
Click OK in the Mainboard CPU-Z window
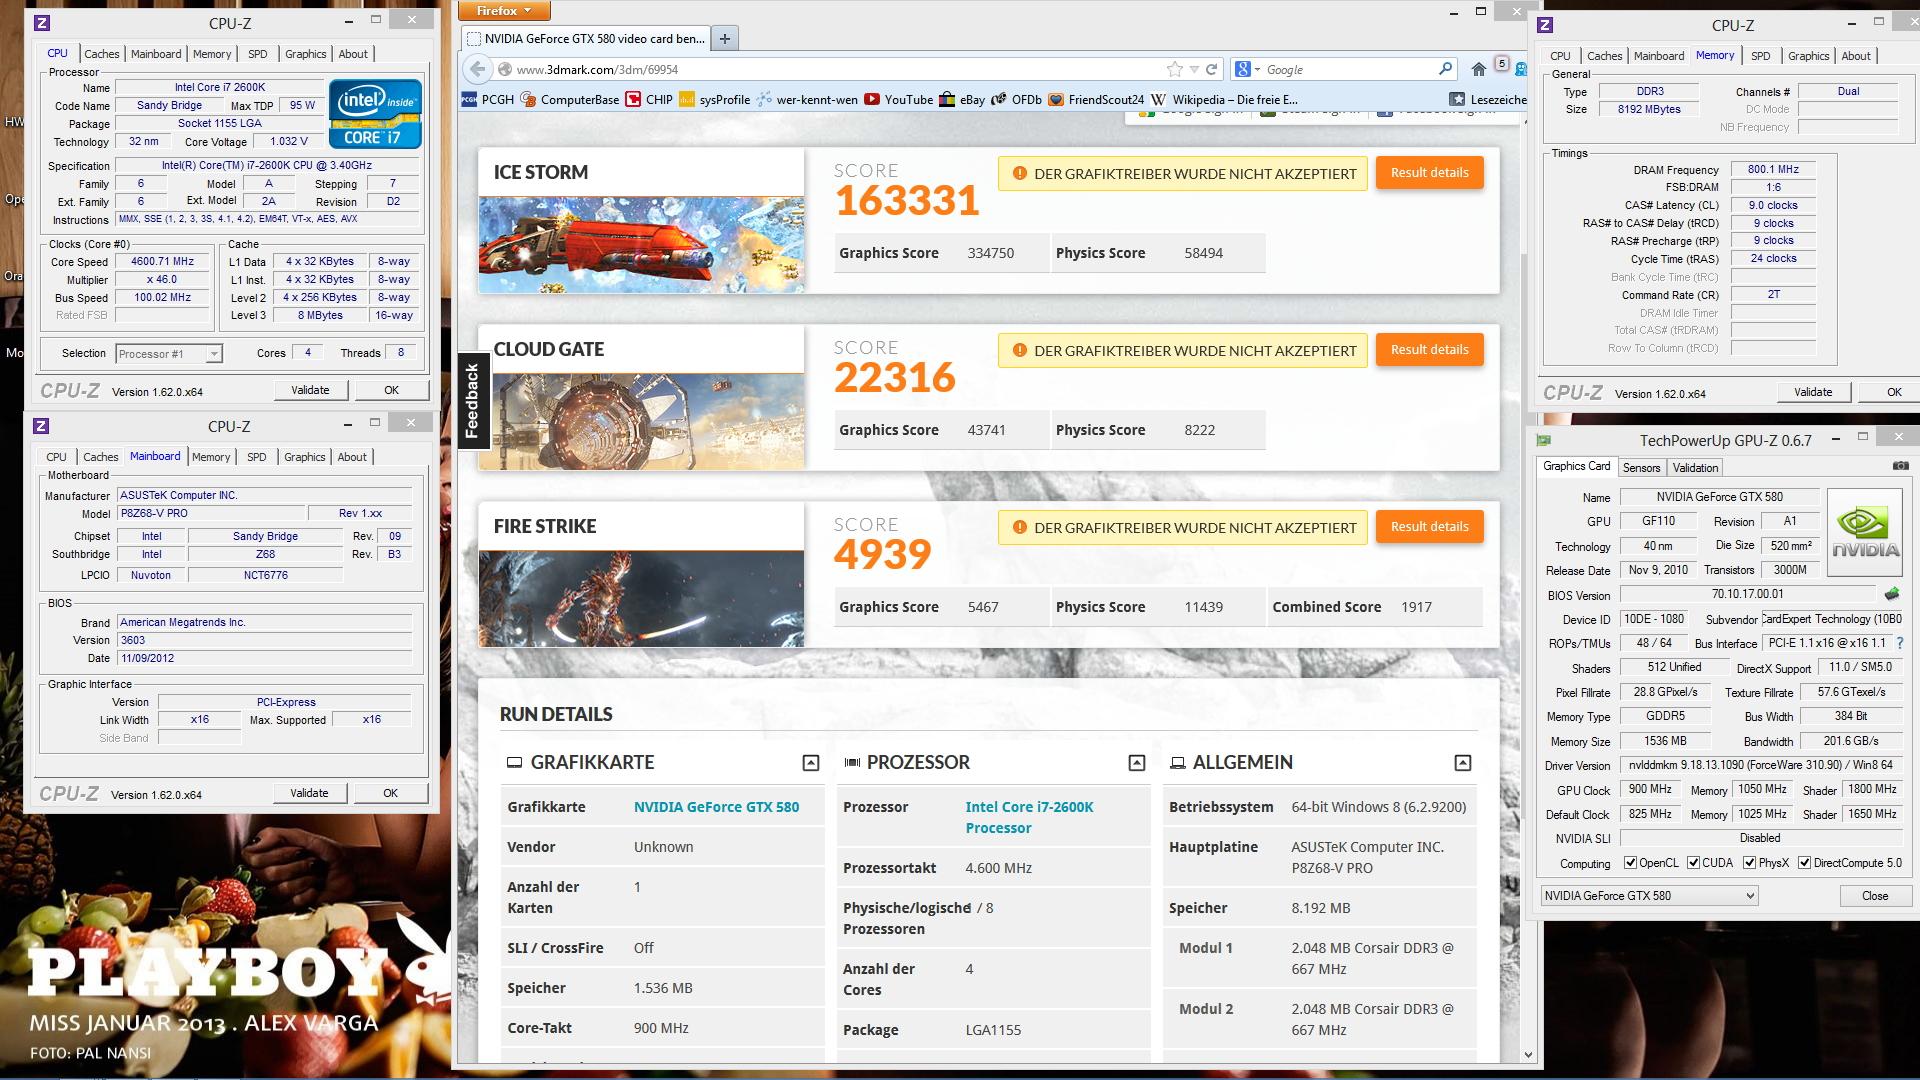390,793
